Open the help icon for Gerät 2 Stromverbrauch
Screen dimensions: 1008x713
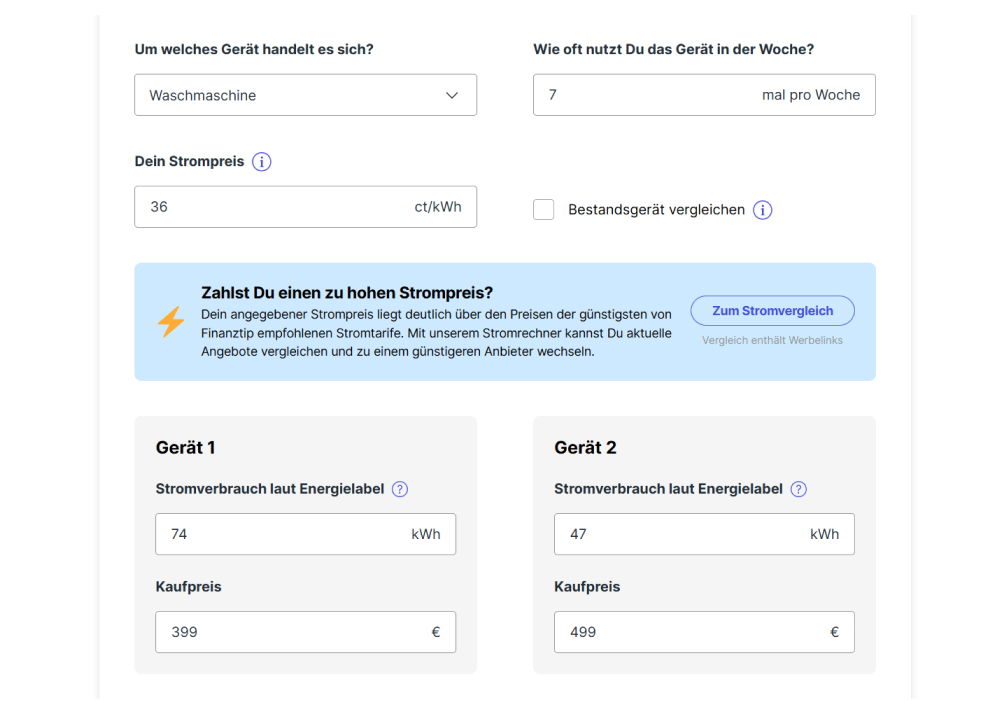(x=798, y=489)
